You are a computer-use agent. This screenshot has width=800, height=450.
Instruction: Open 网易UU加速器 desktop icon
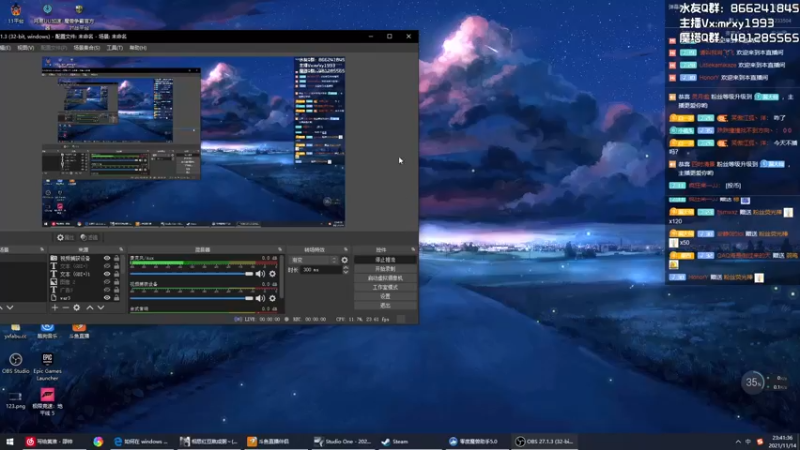pos(47,15)
